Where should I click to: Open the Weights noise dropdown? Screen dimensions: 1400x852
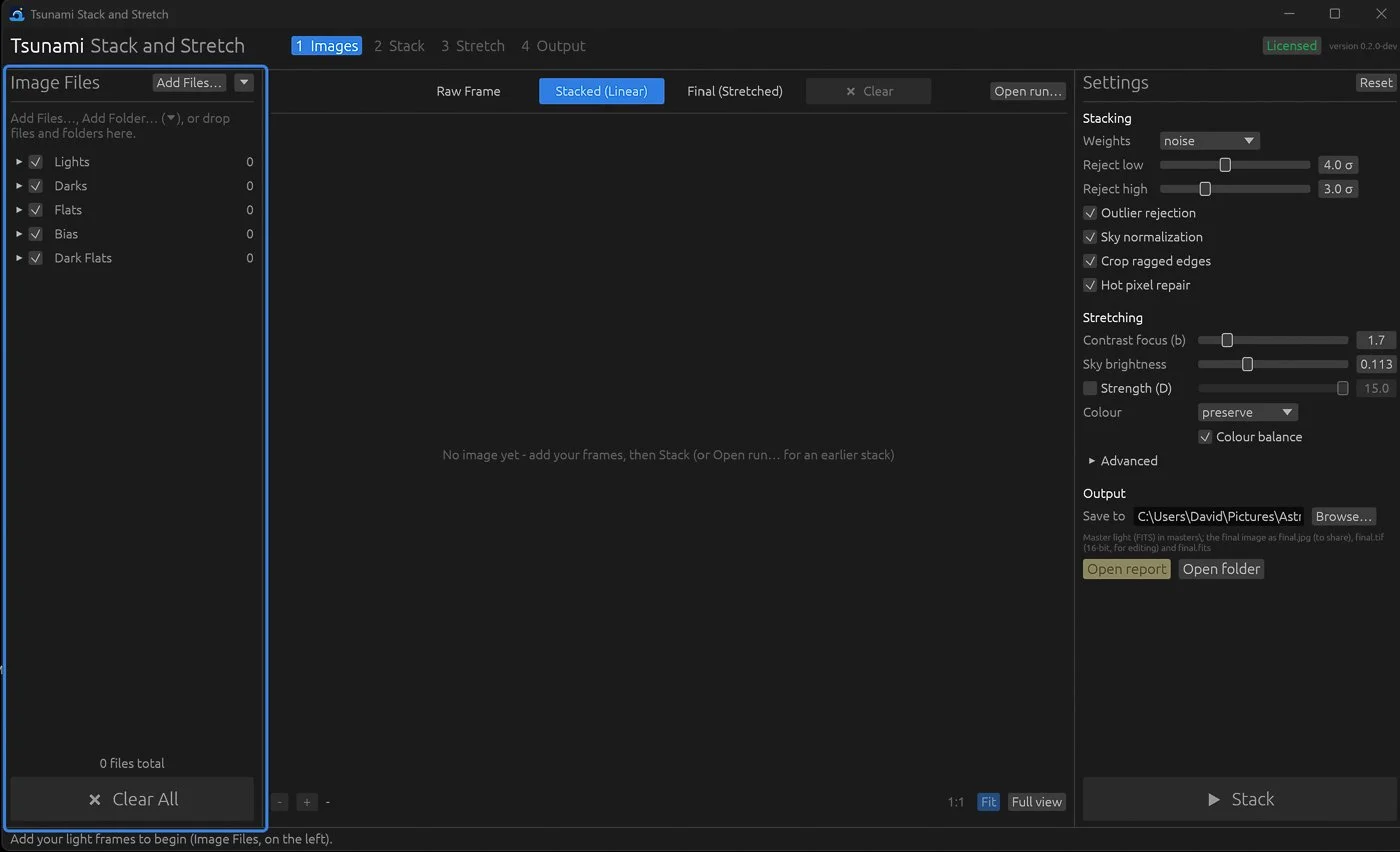(x=1209, y=141)
